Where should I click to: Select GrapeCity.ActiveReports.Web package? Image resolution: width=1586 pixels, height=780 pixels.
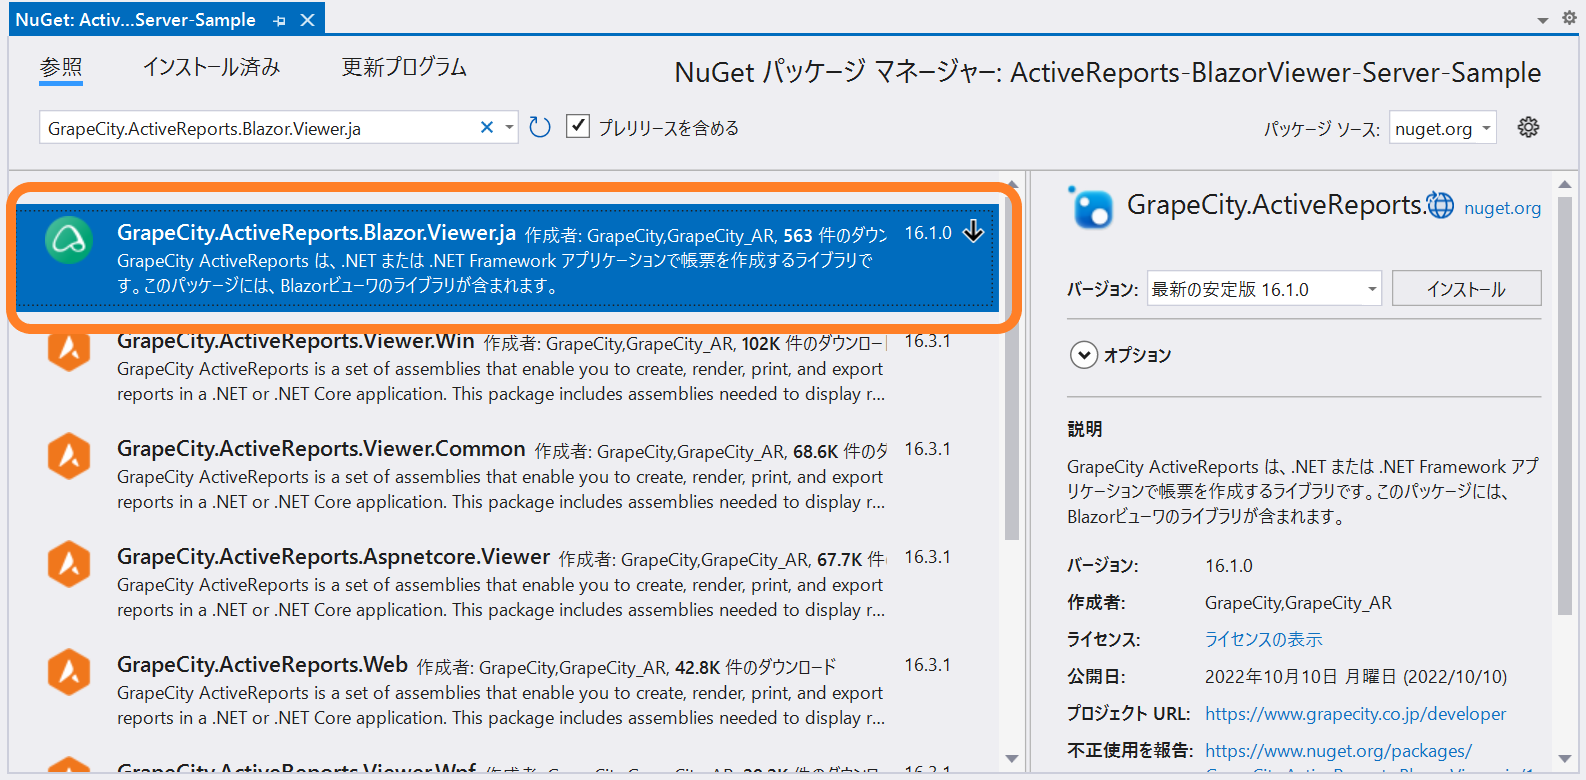(x=507, y=690)
